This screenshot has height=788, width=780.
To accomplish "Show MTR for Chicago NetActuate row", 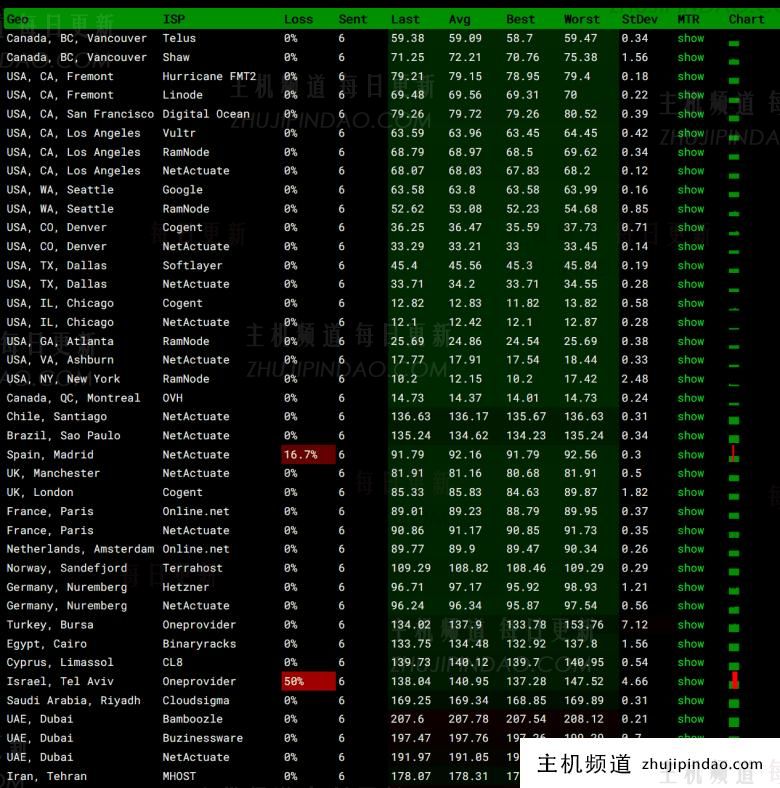I will tap(691, 323).
